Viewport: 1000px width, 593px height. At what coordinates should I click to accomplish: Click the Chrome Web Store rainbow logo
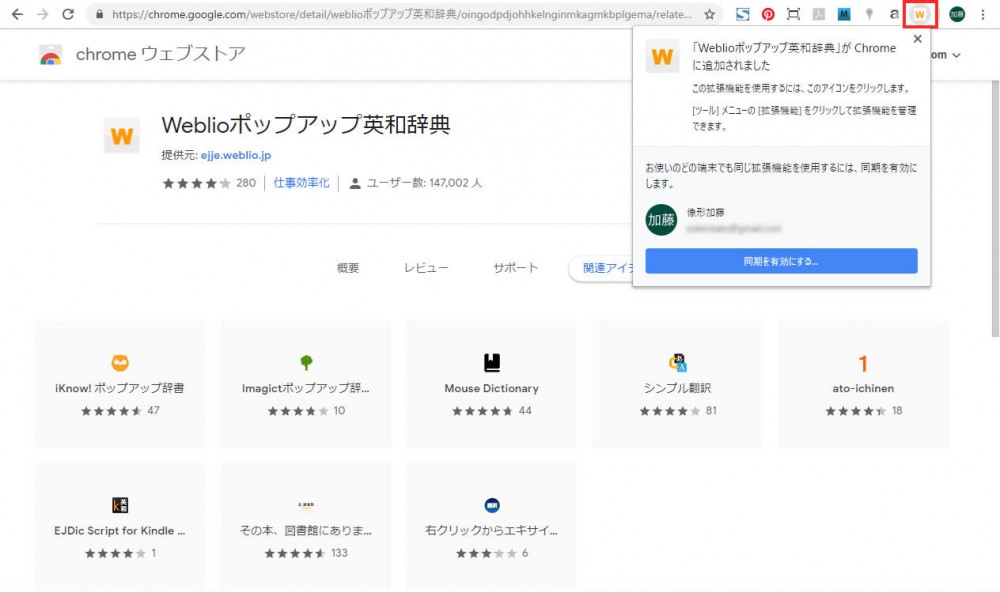[x=50, y=55]
